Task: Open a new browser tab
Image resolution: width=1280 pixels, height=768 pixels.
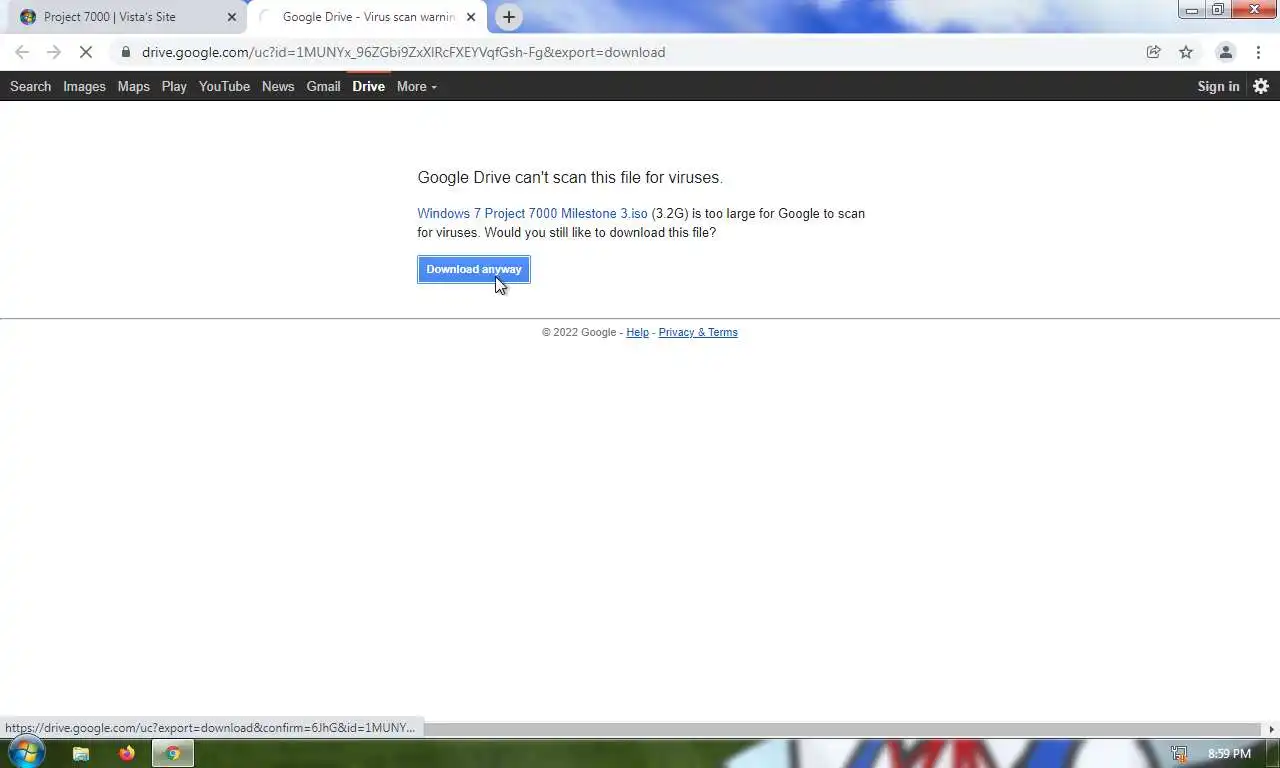Action: (x=509, y=17)
